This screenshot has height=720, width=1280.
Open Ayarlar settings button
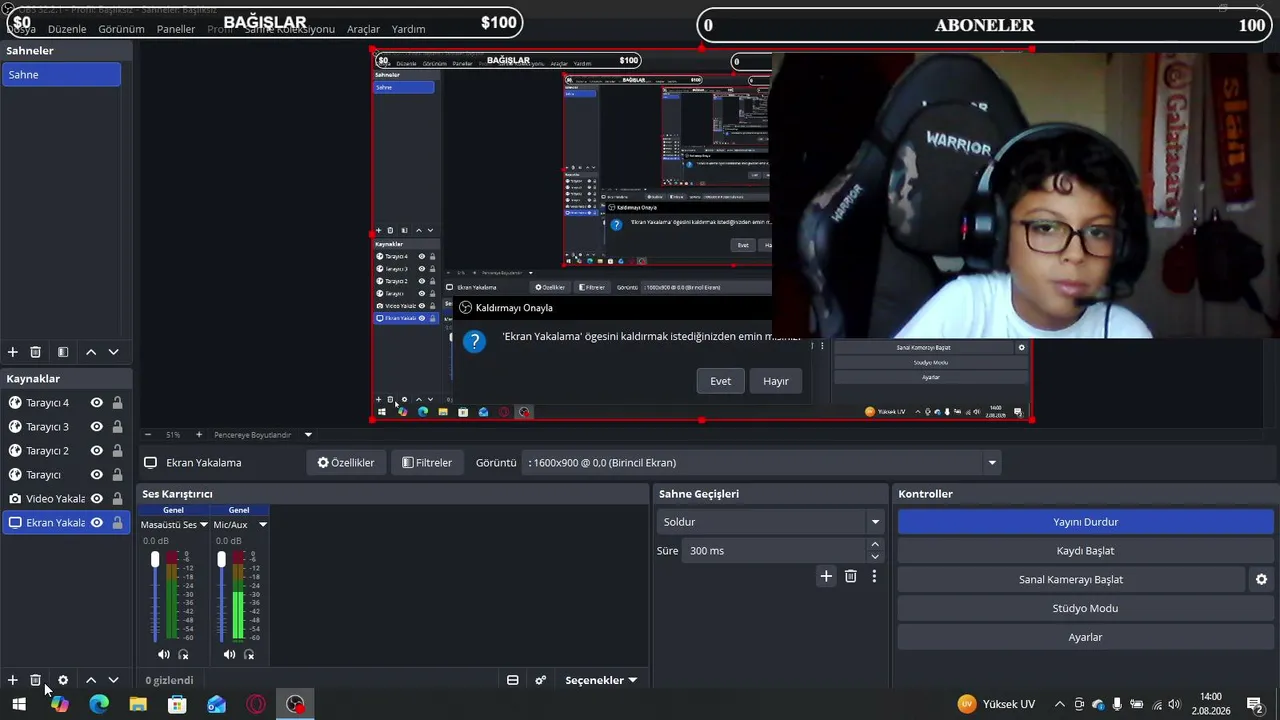click(1085, 637)
